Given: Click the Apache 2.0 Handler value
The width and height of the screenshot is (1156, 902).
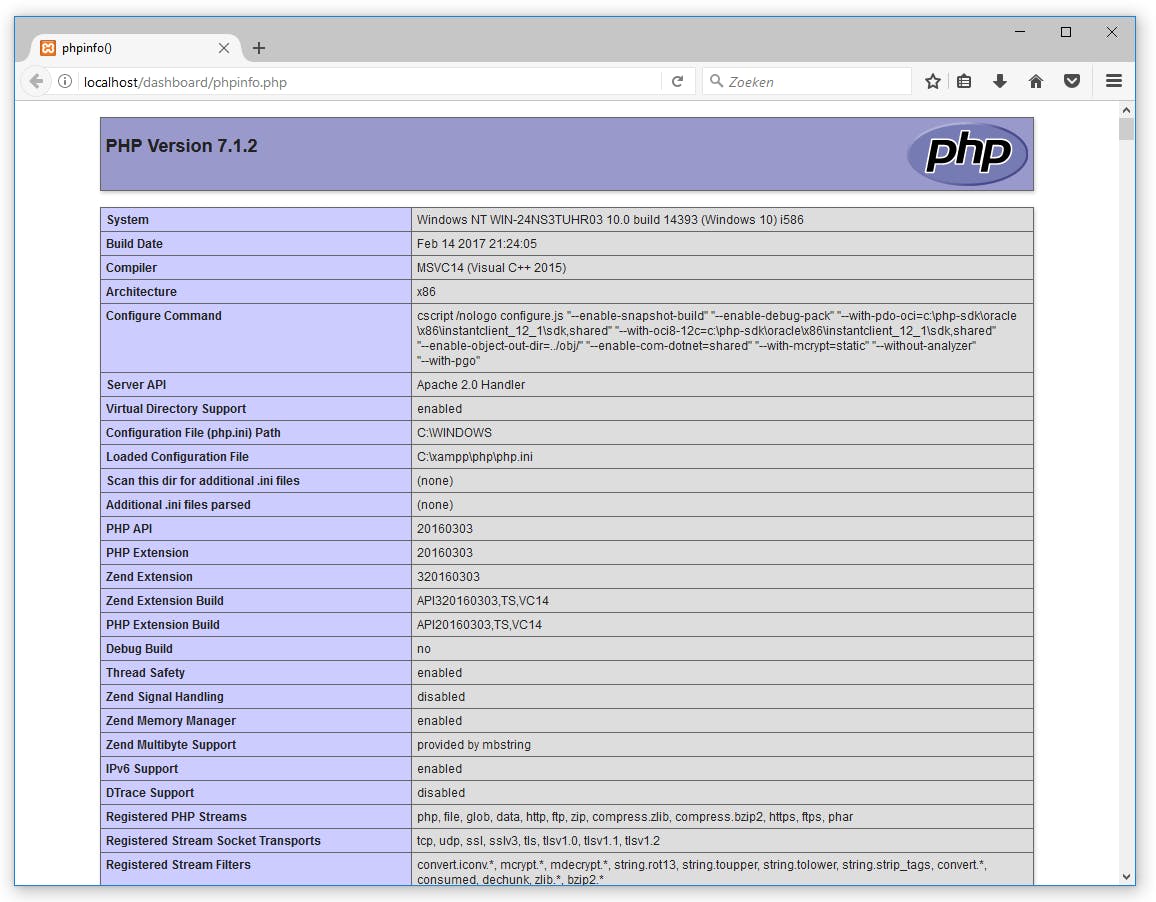Looking at the screenshot, I should (471, 385).
